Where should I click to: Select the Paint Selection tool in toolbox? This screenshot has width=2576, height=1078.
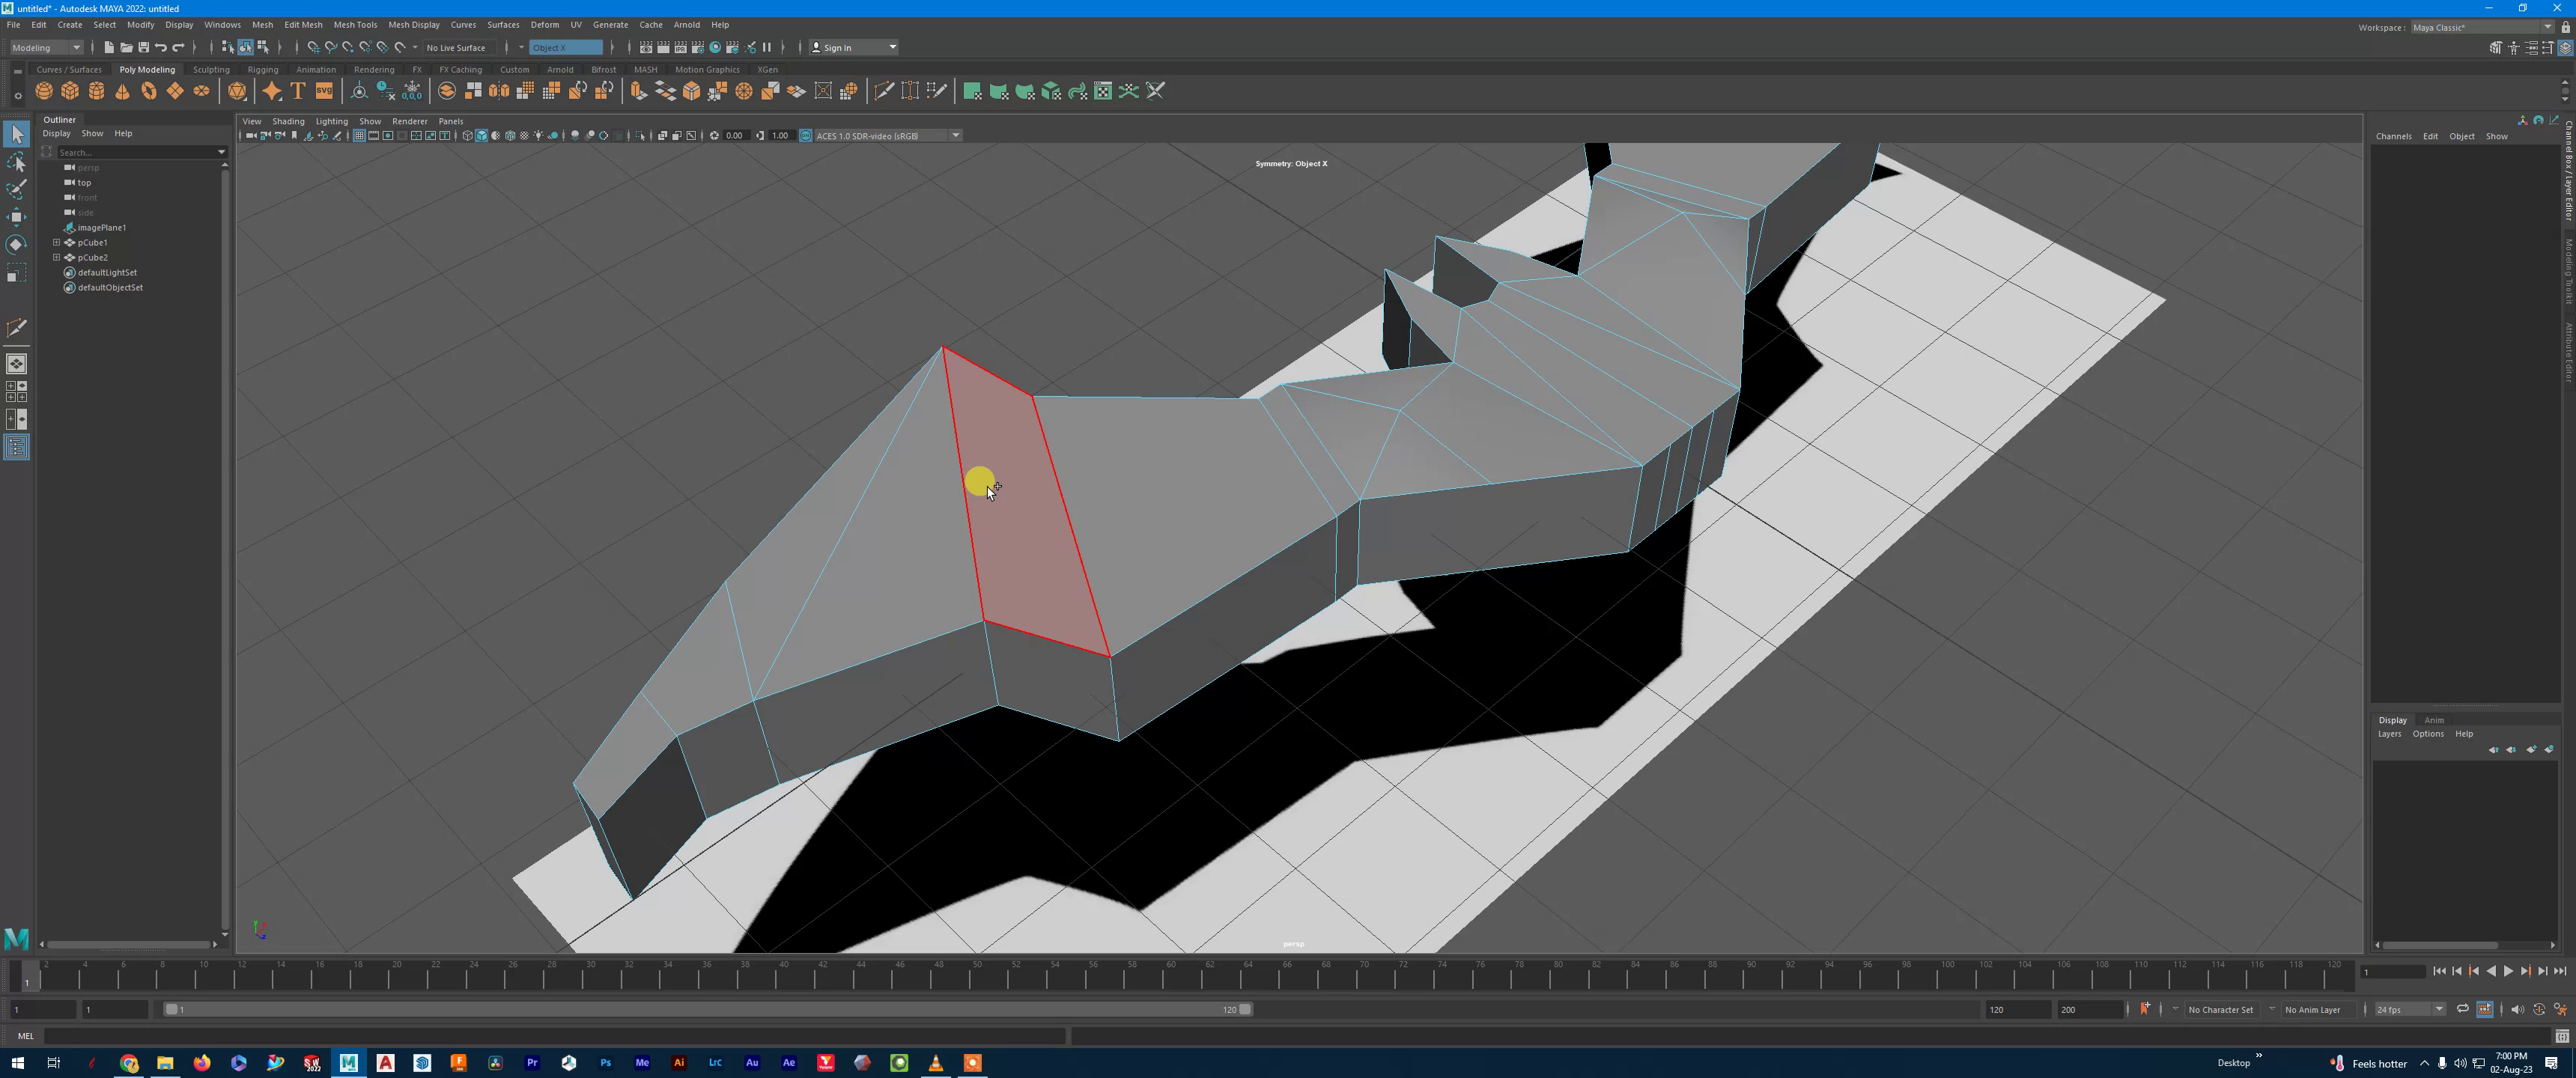coord(16,189)
